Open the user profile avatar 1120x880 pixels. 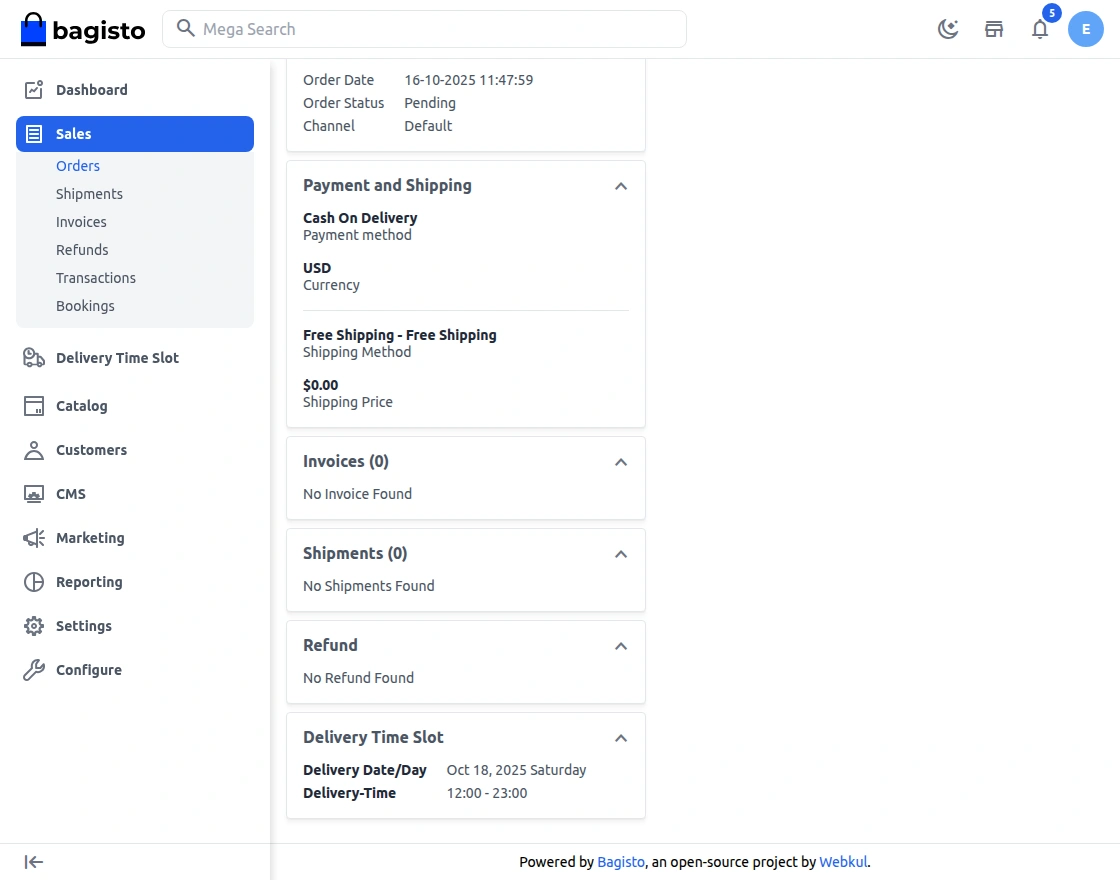[x=1086, y=29]
